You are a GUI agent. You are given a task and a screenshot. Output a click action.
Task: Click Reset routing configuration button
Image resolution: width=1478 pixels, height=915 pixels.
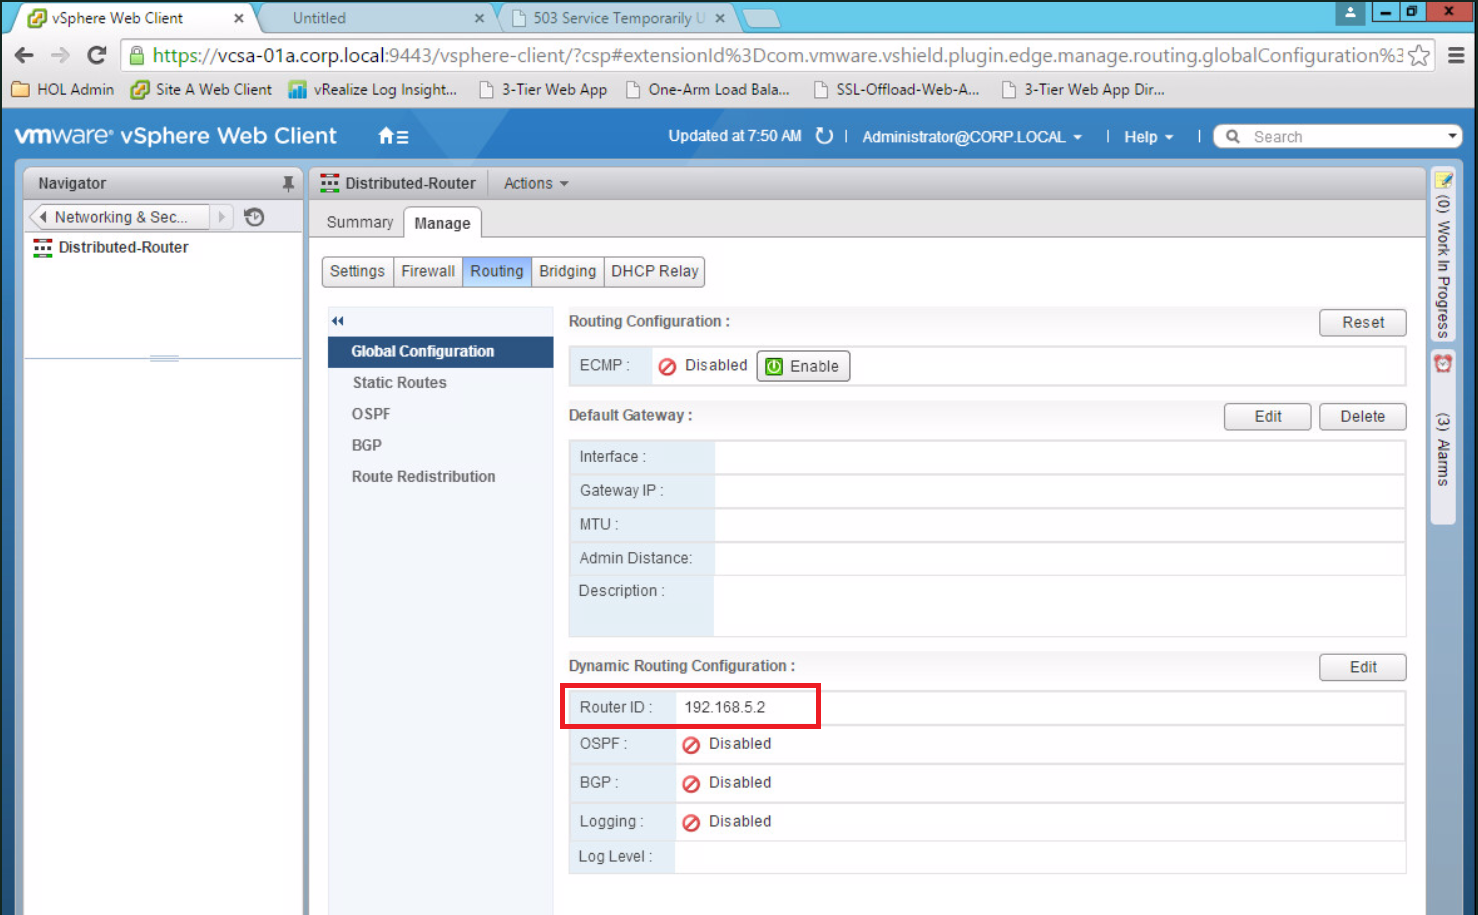click(x=1363, y=322)
